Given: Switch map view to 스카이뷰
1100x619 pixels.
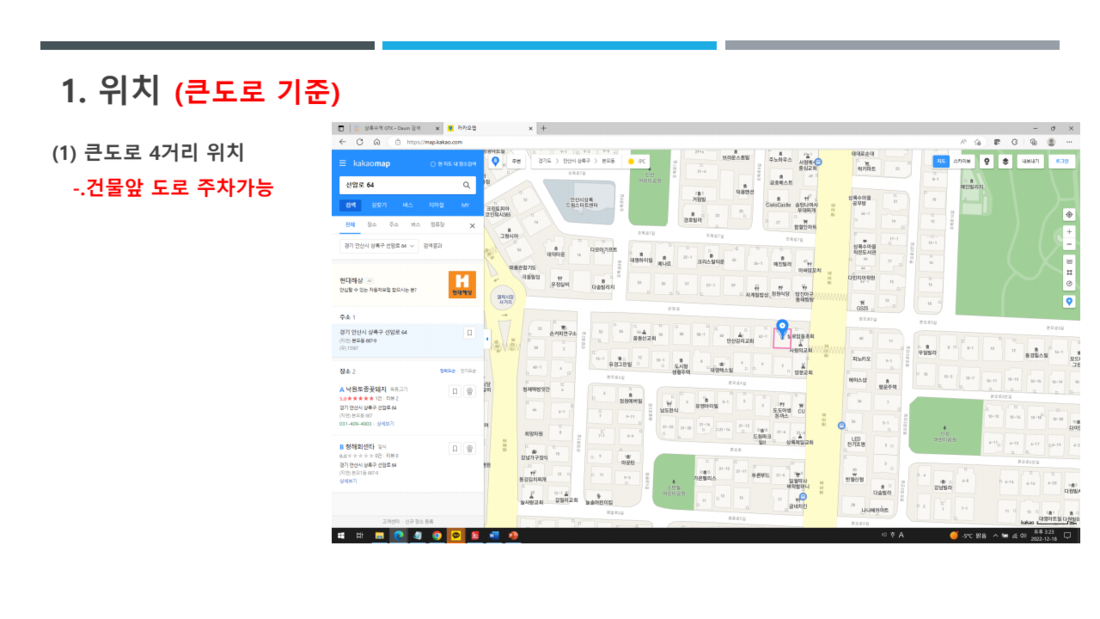Looking at the screenshot, I should tap(963, 161).
